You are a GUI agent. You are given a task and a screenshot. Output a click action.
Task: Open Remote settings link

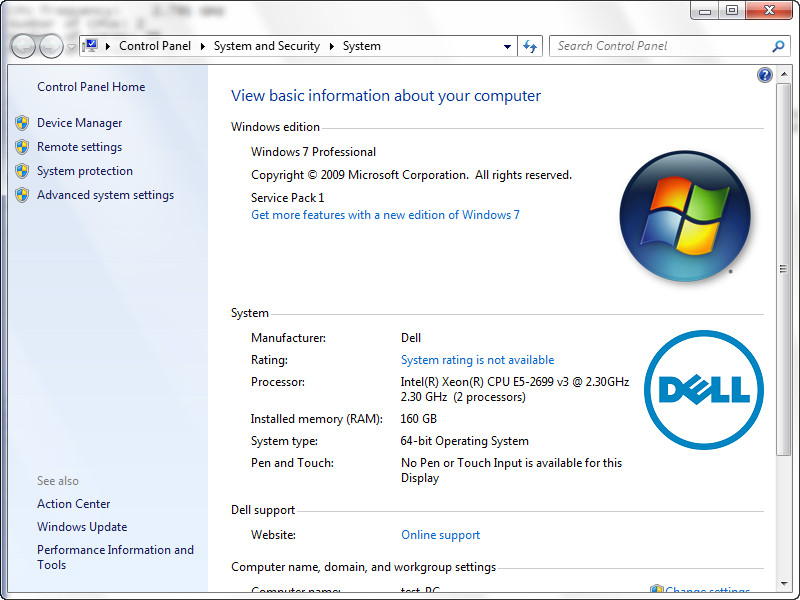(x=80, y=147)
